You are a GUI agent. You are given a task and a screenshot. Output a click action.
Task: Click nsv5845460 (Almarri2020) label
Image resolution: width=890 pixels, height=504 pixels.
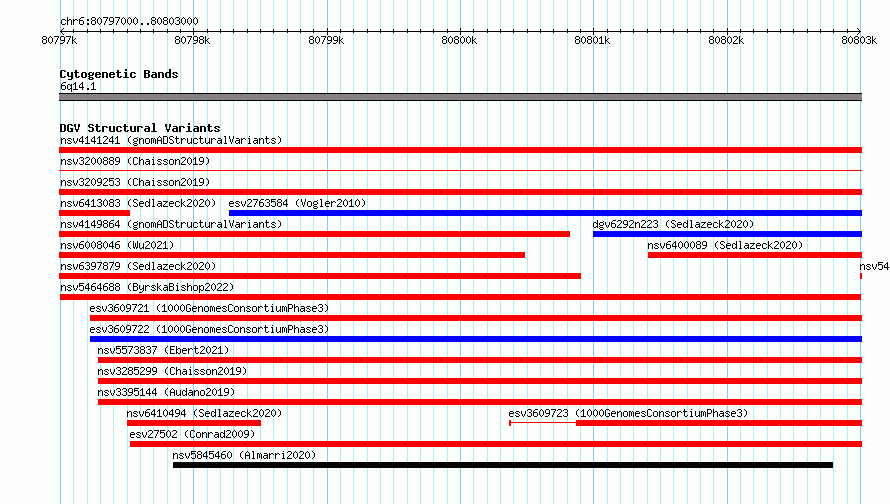tap(244, 455)
